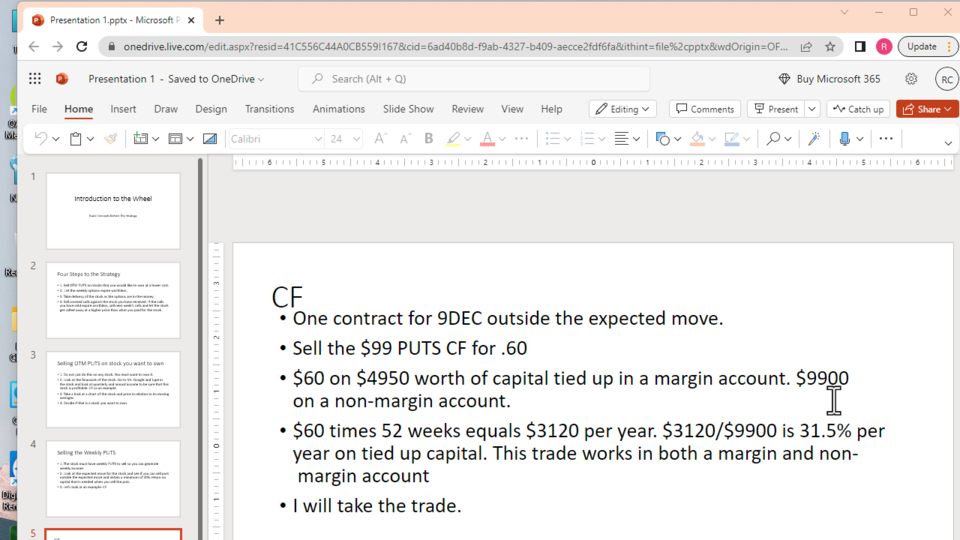Increase font size with larger A icon
Image resolution: width=960 pixels, height=540 pixels.
[x=380, y=139]
